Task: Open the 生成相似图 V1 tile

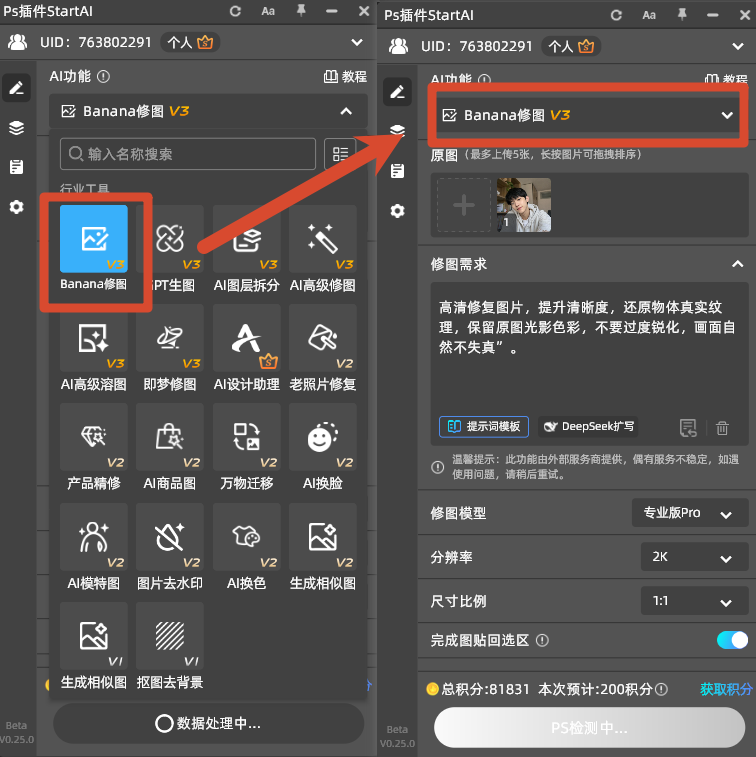Action: click(94, 636)
